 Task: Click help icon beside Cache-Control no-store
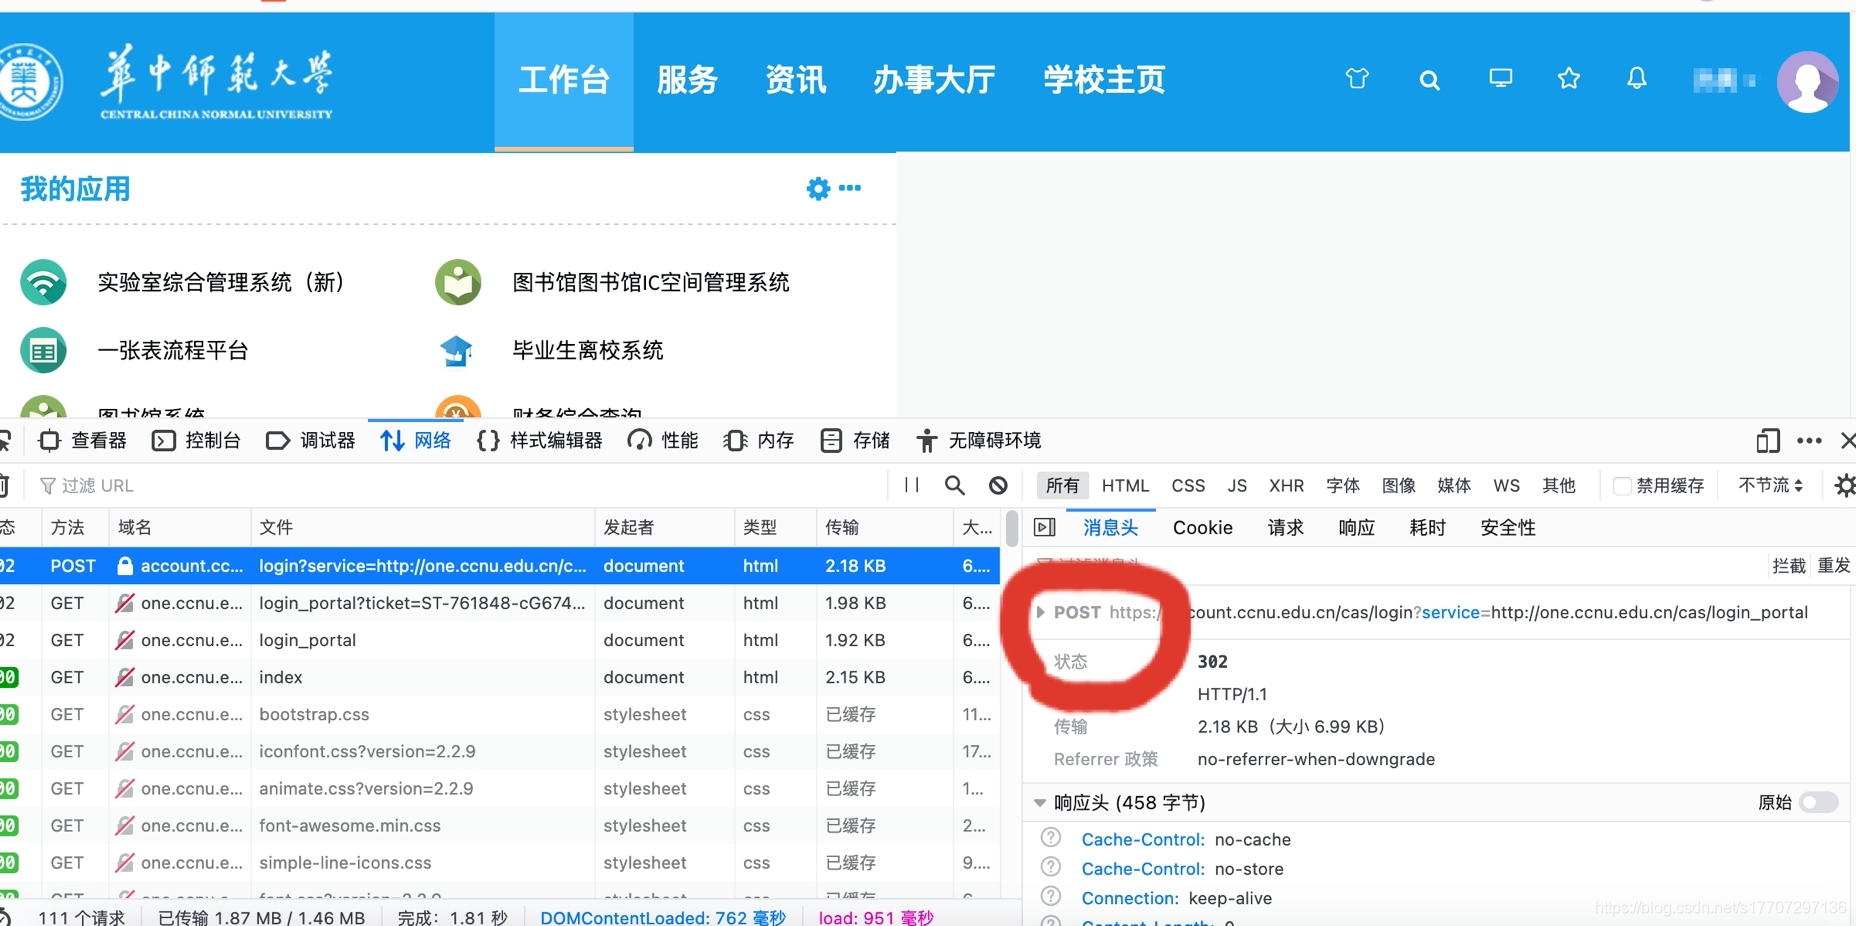1051,868
